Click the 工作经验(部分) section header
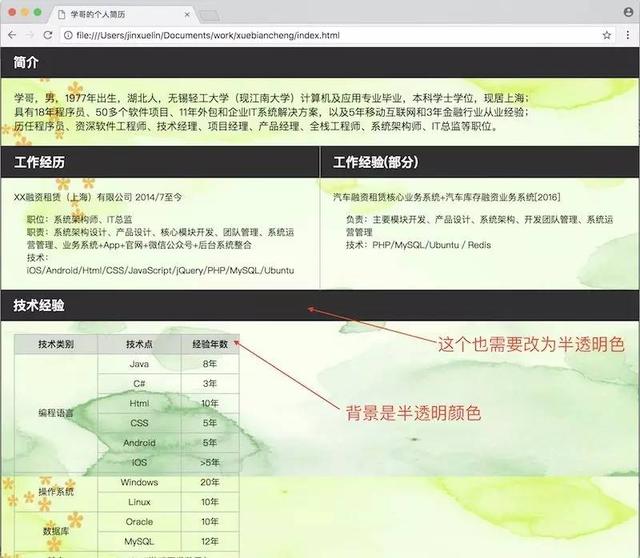Viewport: 640px width, 558px height. (x=480, y=162)
